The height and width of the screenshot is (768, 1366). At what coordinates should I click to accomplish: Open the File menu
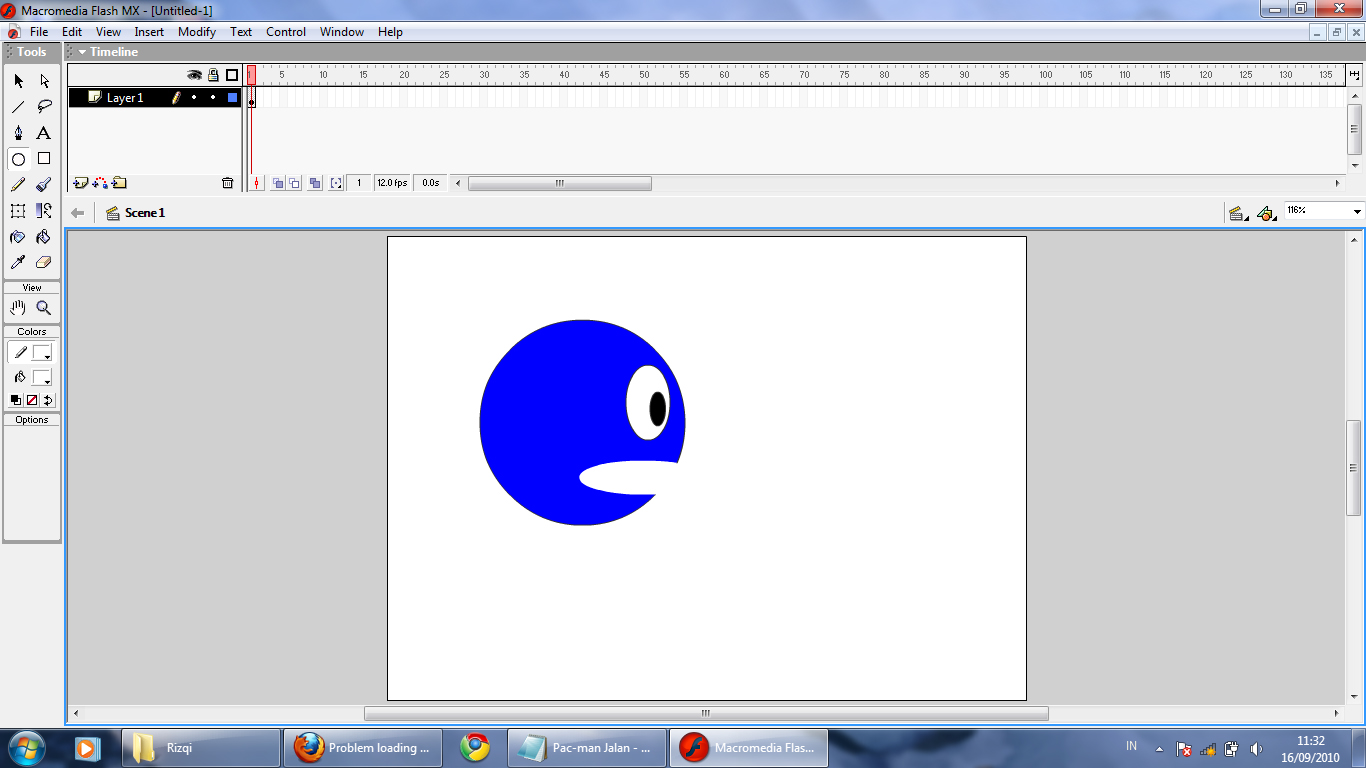click(x=39, y=32)
